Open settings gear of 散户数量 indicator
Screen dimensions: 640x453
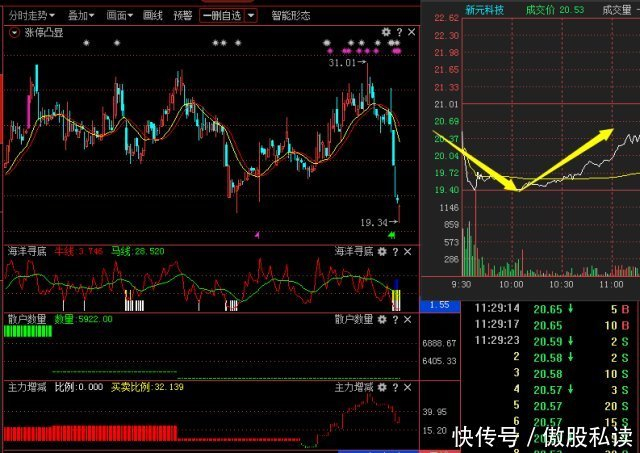[382, 320]
